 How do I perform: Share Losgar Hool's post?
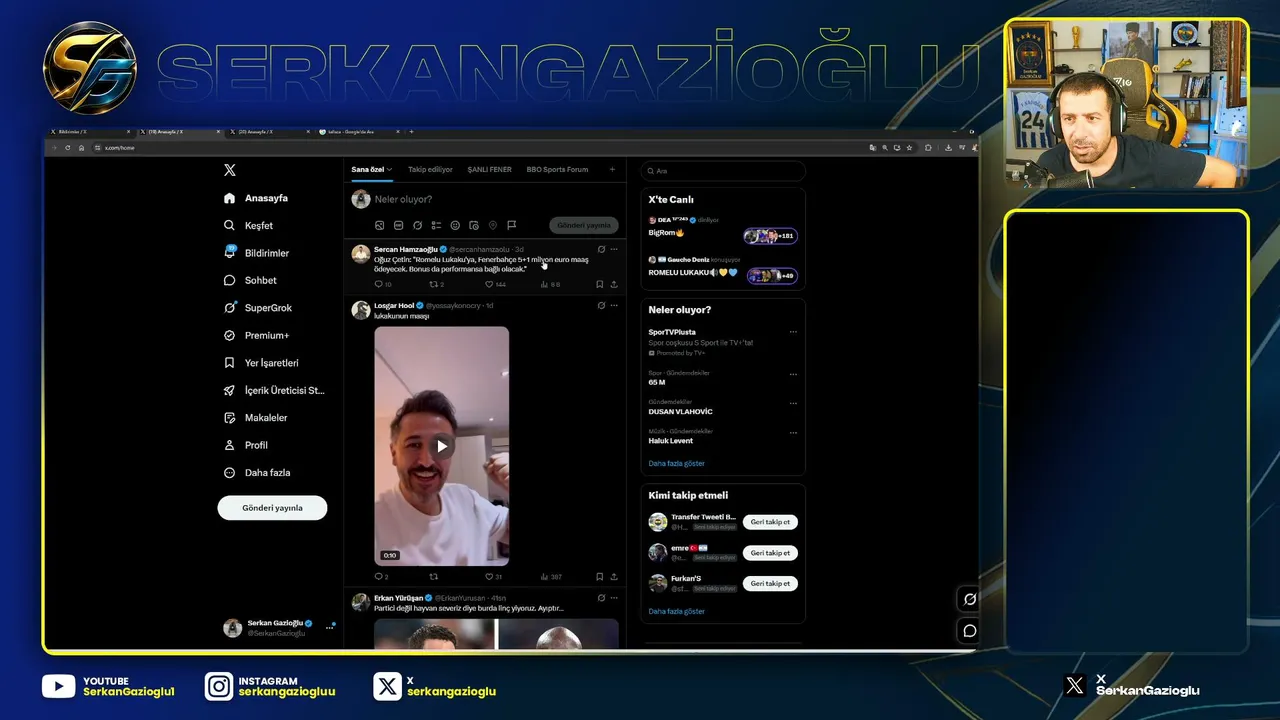click(614, 577)
